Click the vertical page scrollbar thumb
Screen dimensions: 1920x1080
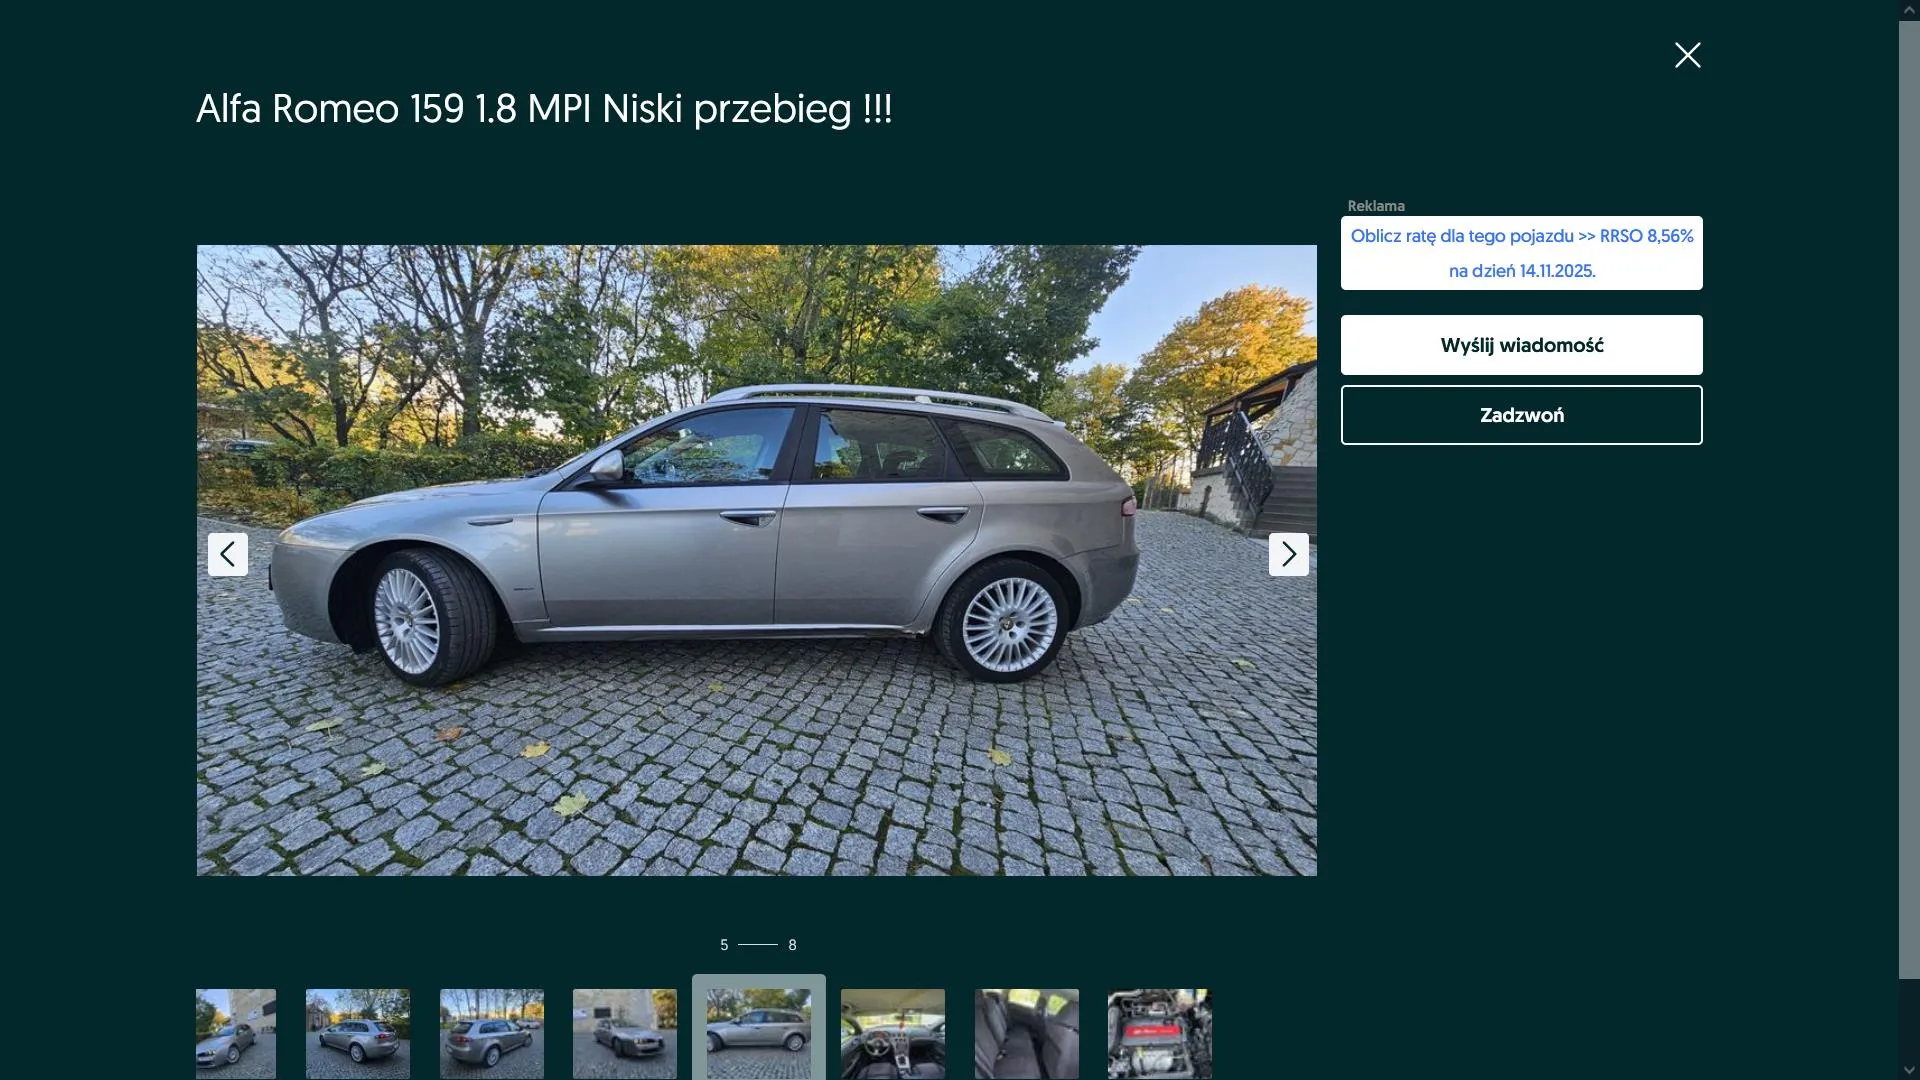1909,500
